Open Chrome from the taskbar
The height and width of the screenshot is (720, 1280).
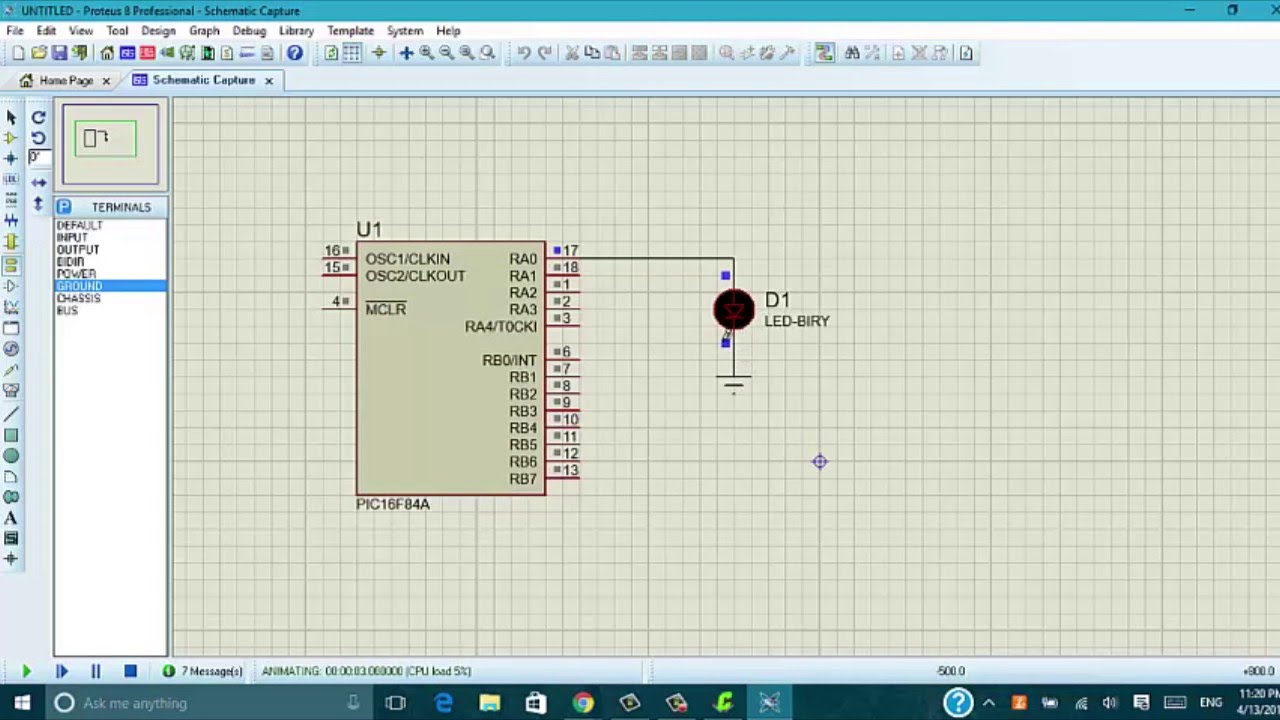(x=583, y=703)
